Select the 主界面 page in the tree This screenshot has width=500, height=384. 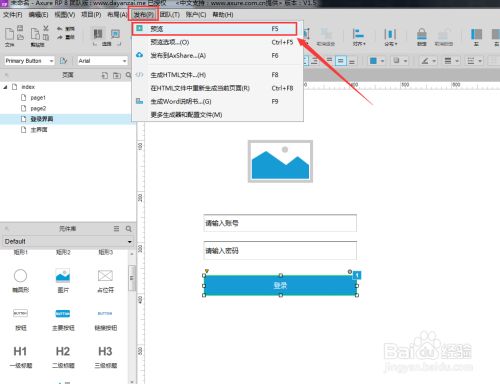coord(39,130)
